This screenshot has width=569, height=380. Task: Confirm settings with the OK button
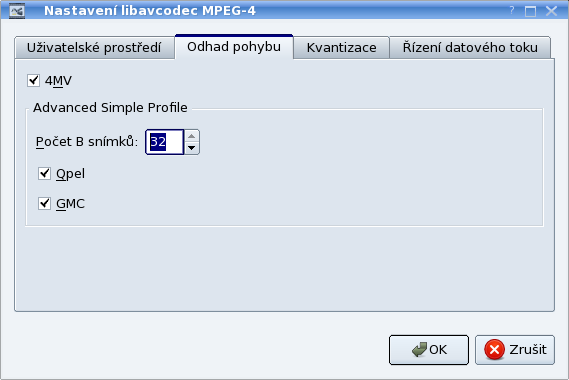coord(429,350)
